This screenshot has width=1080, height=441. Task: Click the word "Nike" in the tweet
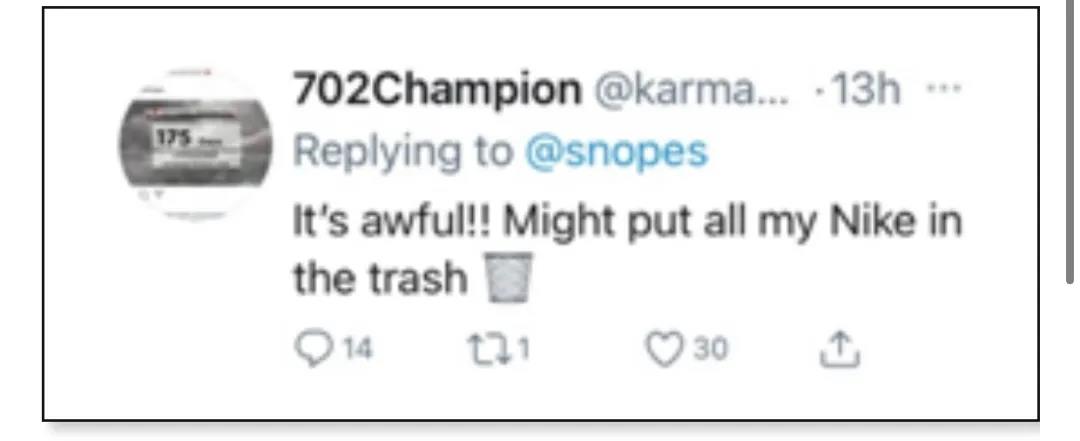871,222
